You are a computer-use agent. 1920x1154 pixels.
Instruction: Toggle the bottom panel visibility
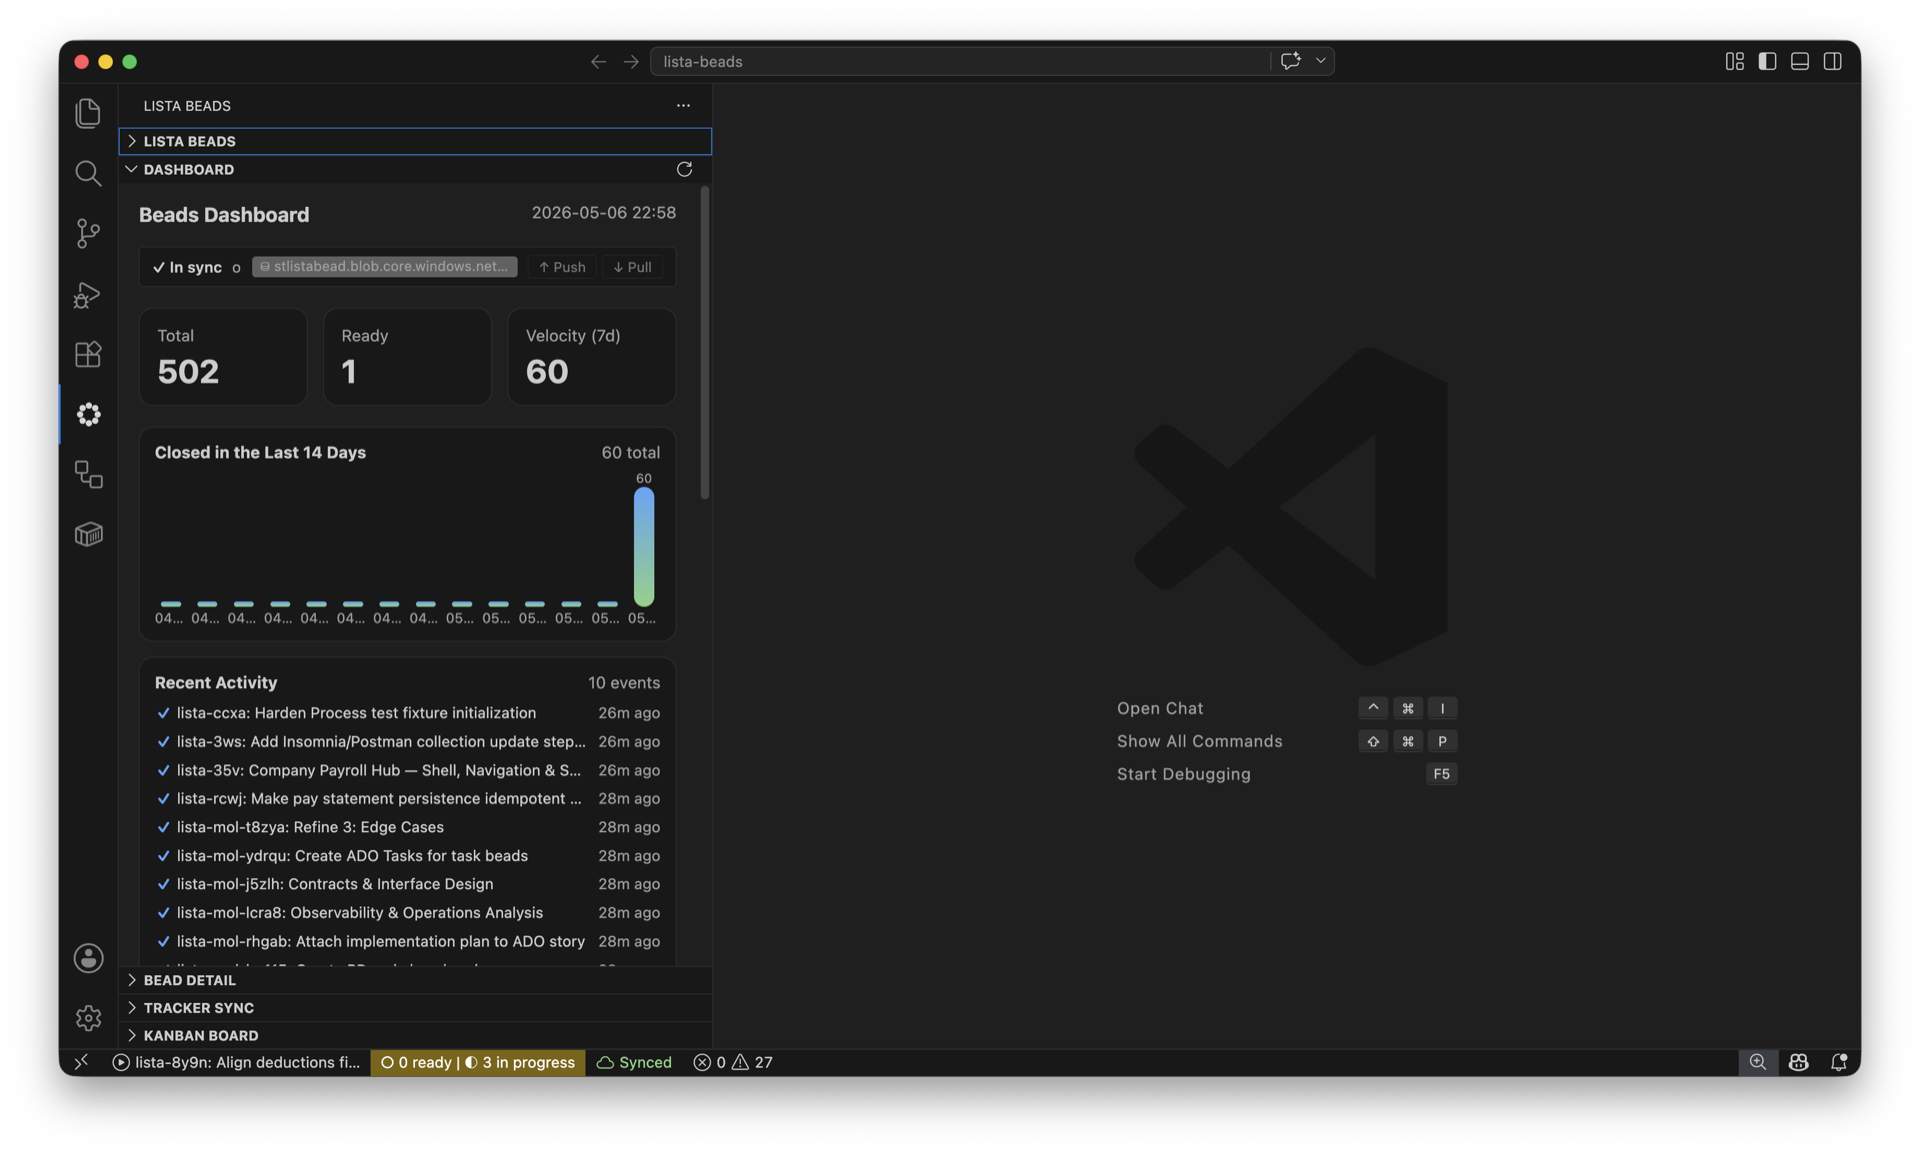1800,61
